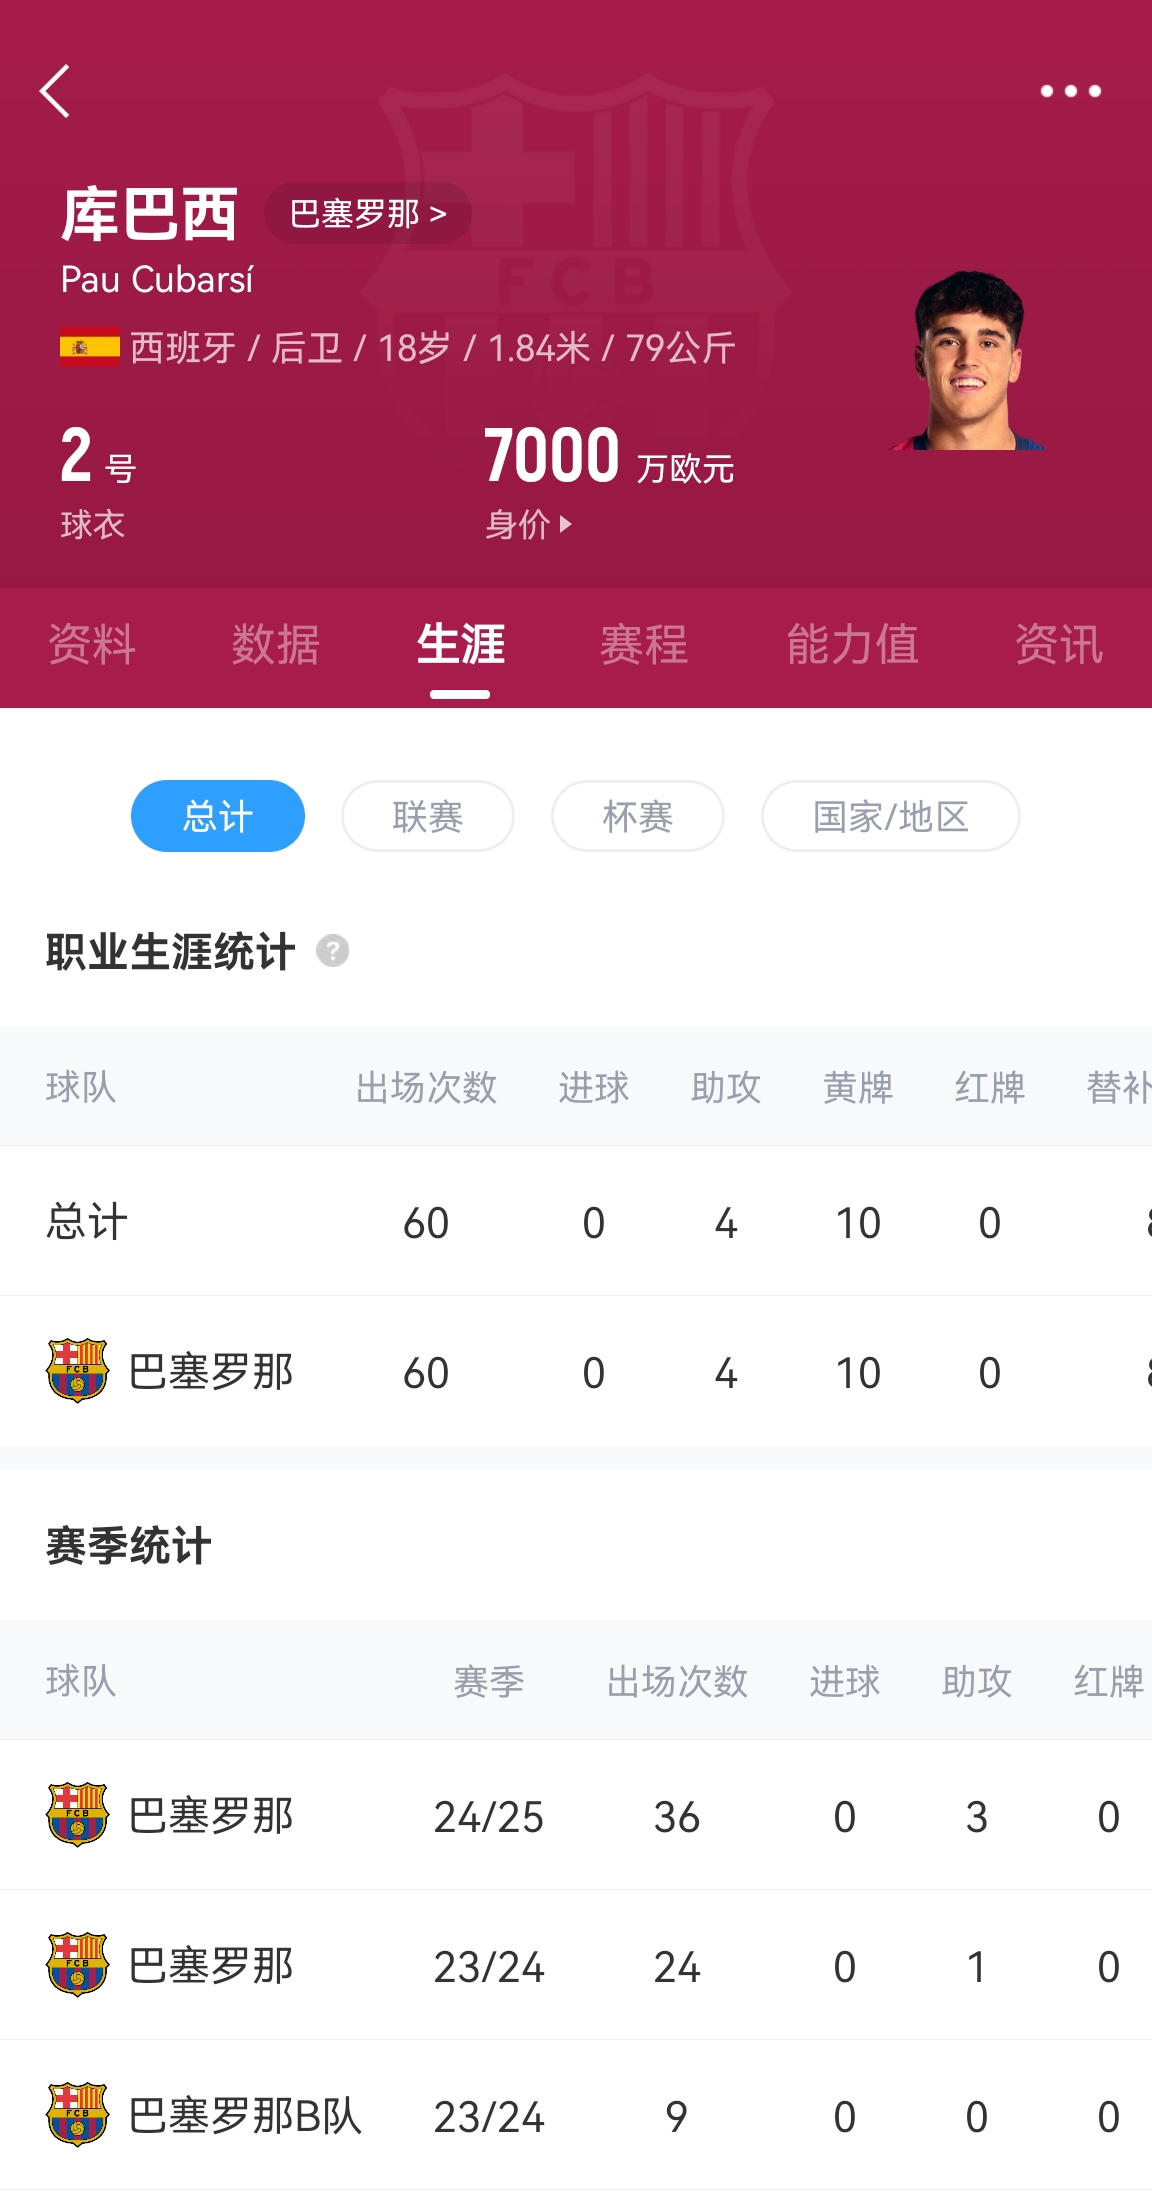The height and width of the screenshot is (2194, 1152).
Task: Select the 杯赛 filter pill
Action: click(638, 816)
